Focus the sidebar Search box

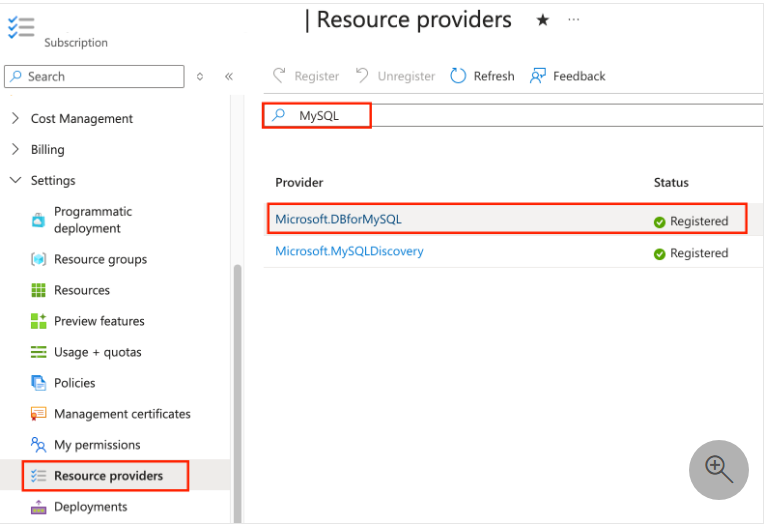coord(95,76)
